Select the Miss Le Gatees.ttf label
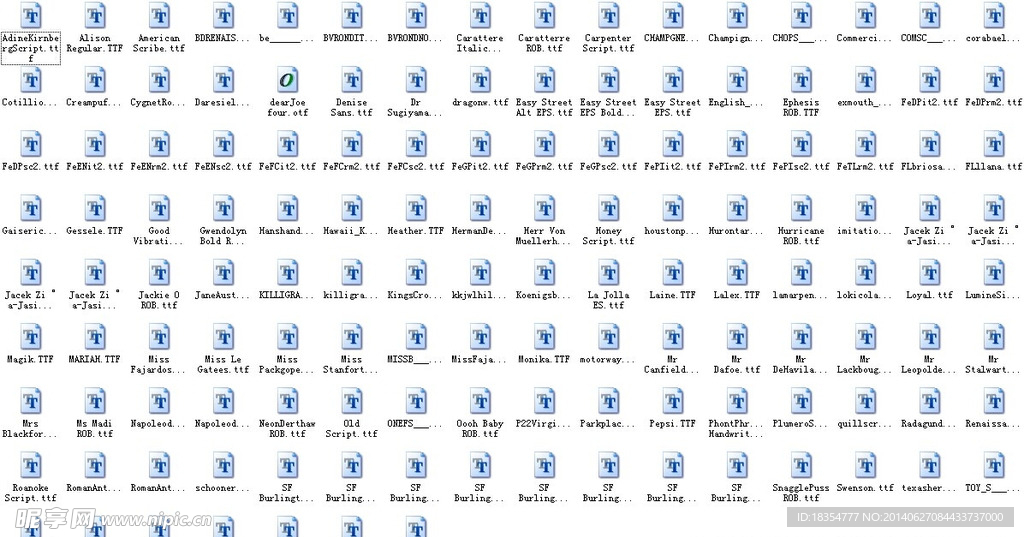 pyautogui.click(x=223, y=365)
